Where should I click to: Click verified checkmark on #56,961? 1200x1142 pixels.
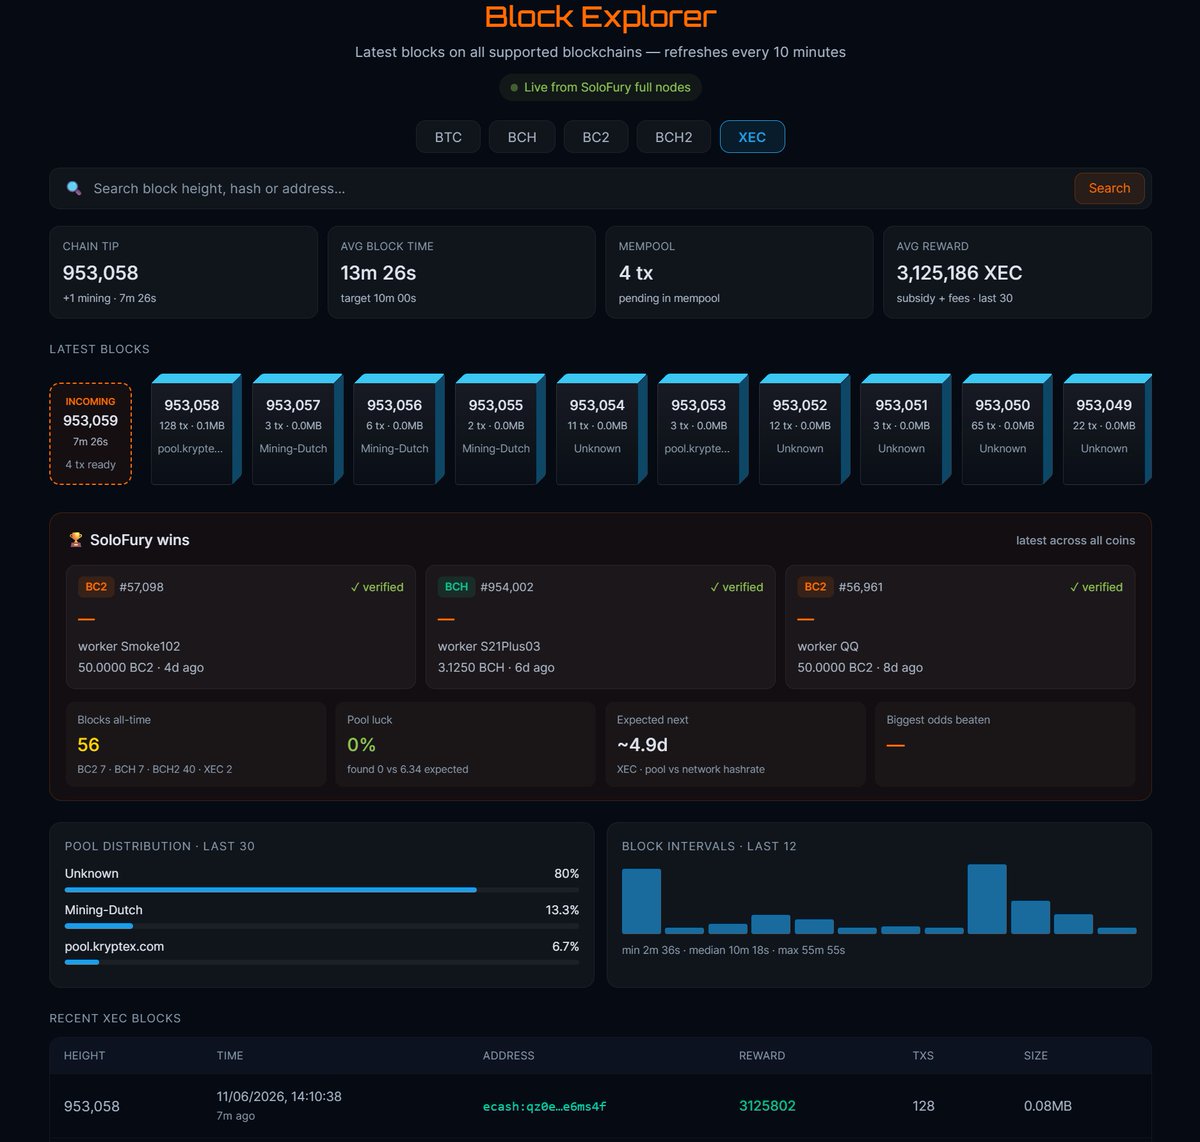tap(1096, 587)
